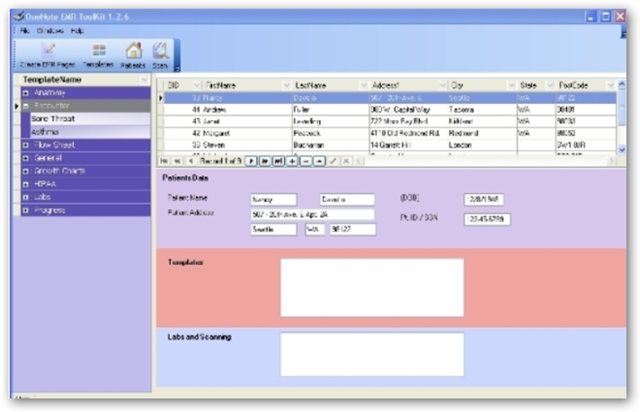
Task: Add a new record with plus button
Action: click(x=292, y=160)
